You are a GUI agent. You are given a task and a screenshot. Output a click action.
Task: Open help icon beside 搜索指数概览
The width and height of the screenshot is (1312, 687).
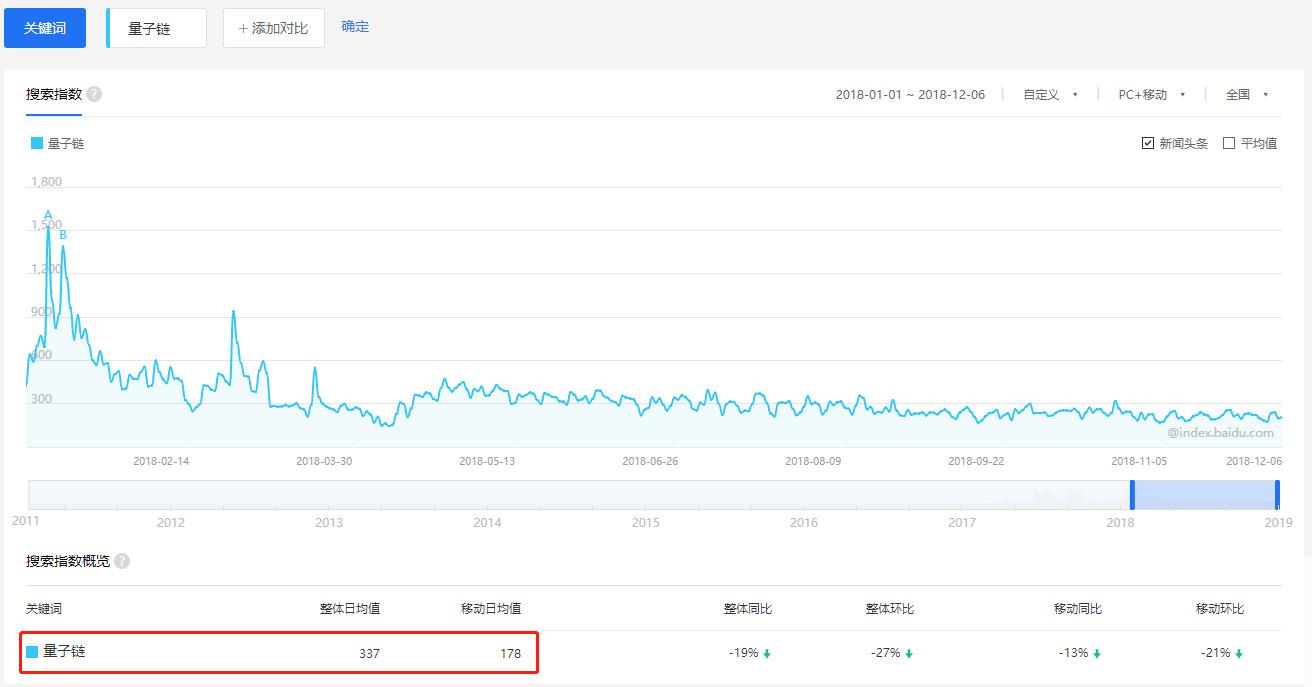coord(122,561)
